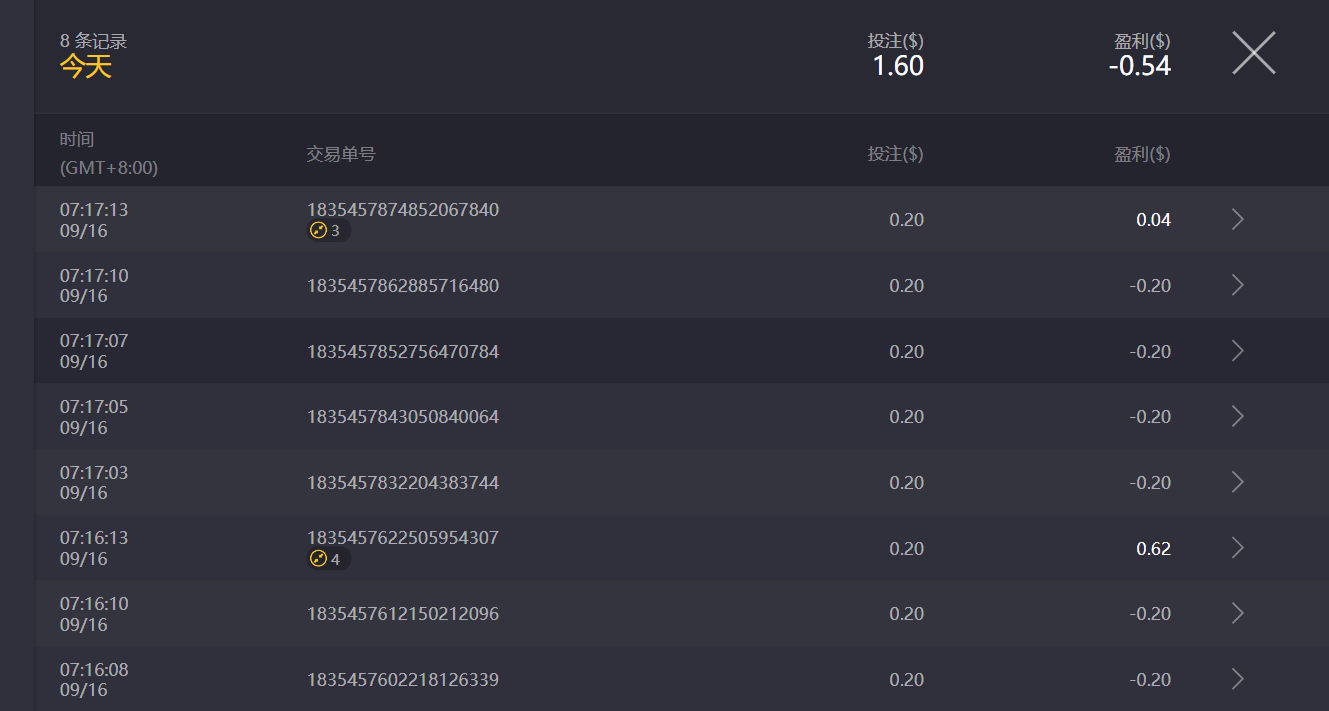The width and height of the screenshot is (1329, 711).
Task: Click the 时间 column header
Action: tap(77, 140)
